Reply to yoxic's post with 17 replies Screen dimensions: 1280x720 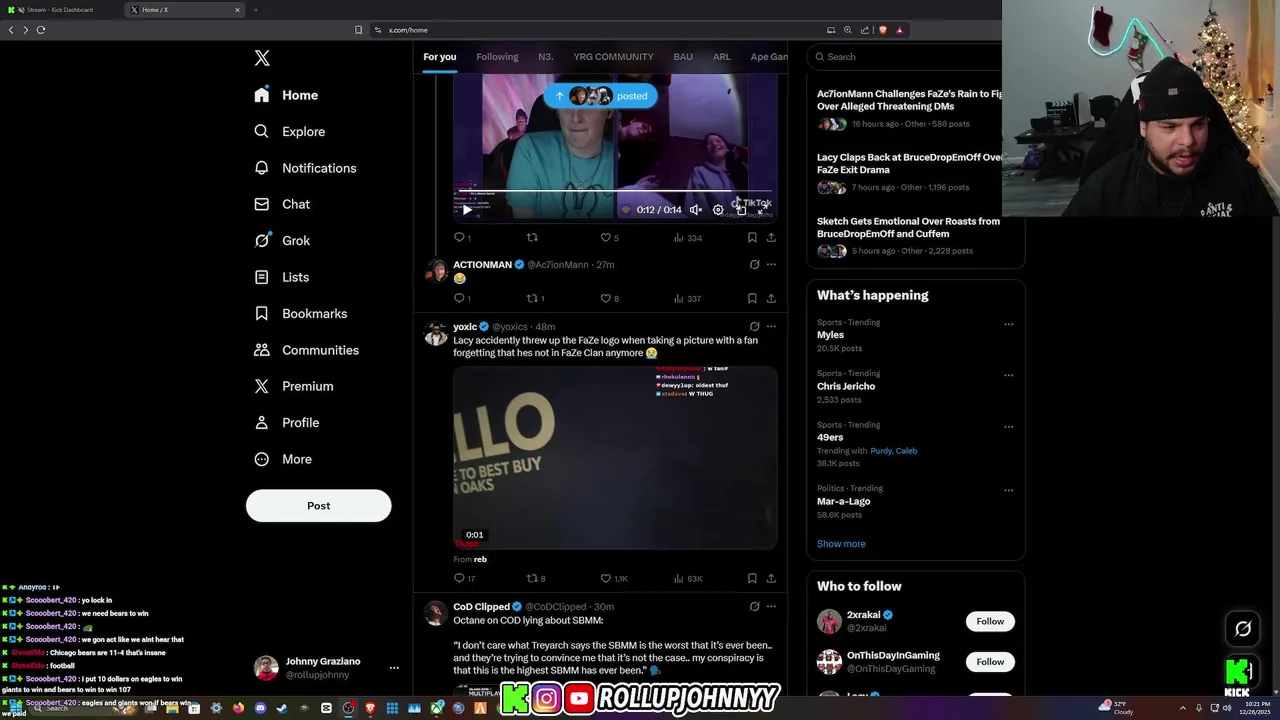pyautogui.click(x=464, y=578)
